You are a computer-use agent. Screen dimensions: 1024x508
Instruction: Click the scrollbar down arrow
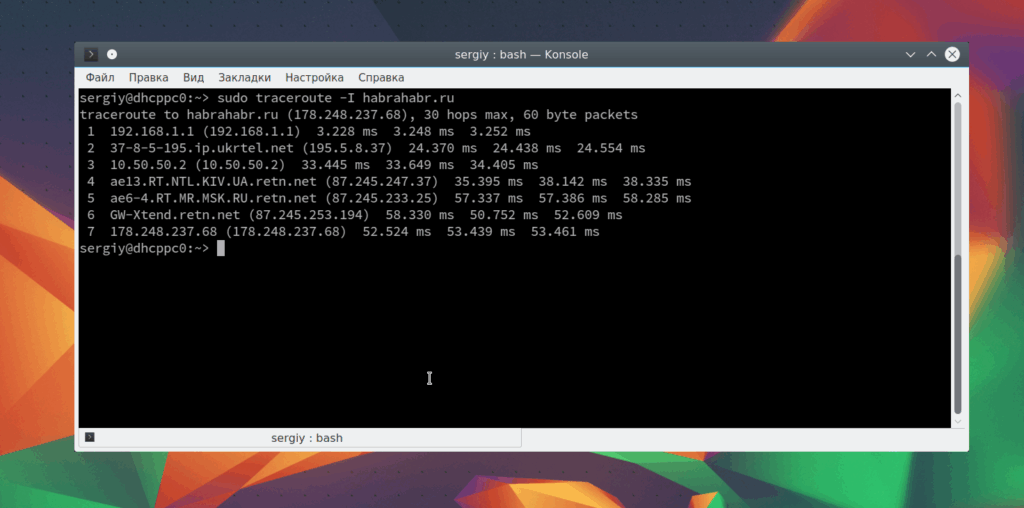click(958, 422)
